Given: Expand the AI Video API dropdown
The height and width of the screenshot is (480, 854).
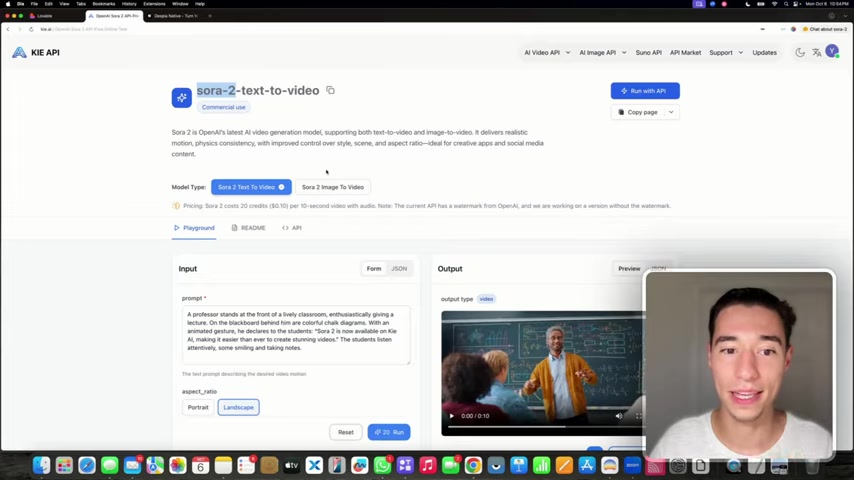Looking at the screenshot, I should (546, 52).
